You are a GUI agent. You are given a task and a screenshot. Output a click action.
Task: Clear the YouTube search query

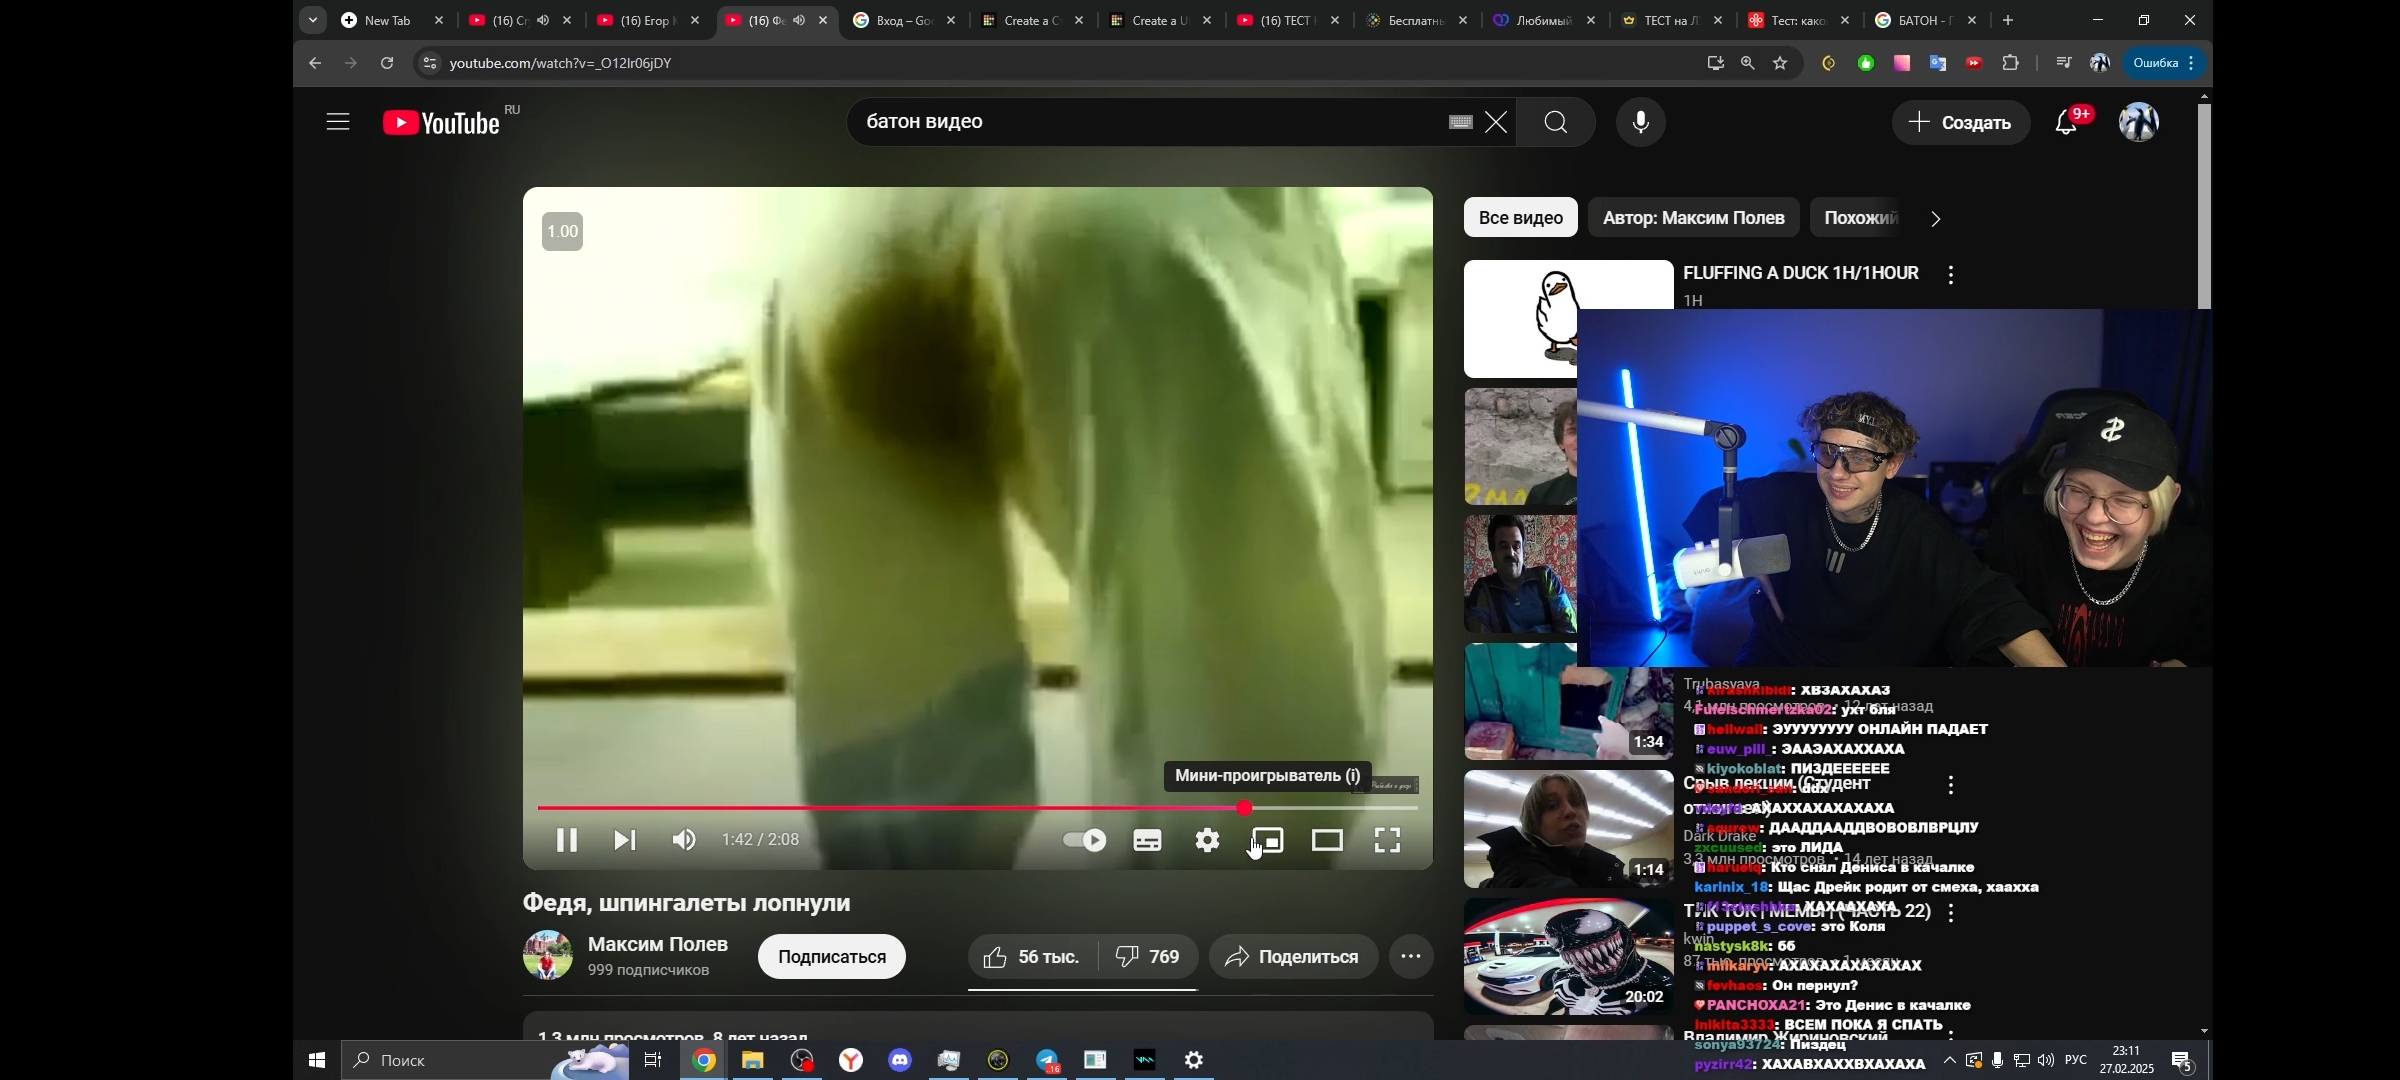pos(1496,122)
